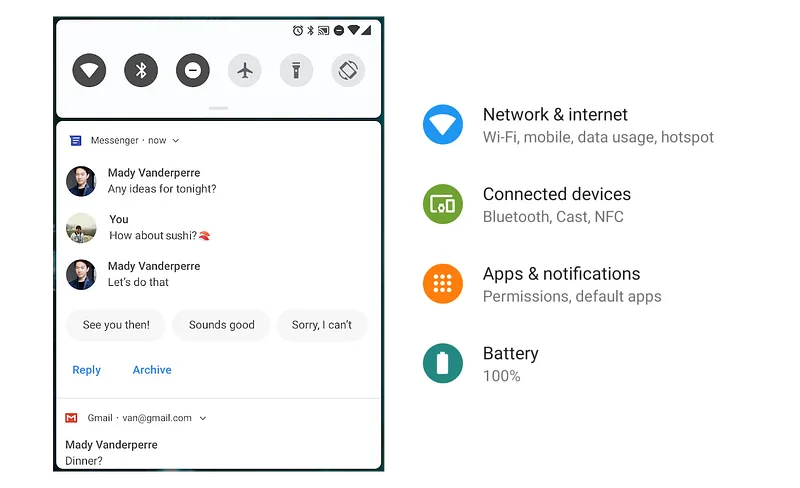The width and height of the screenshot is (800, 488).
Task: Toggle Auto-rotate quick setting
Action: (348, 70)
